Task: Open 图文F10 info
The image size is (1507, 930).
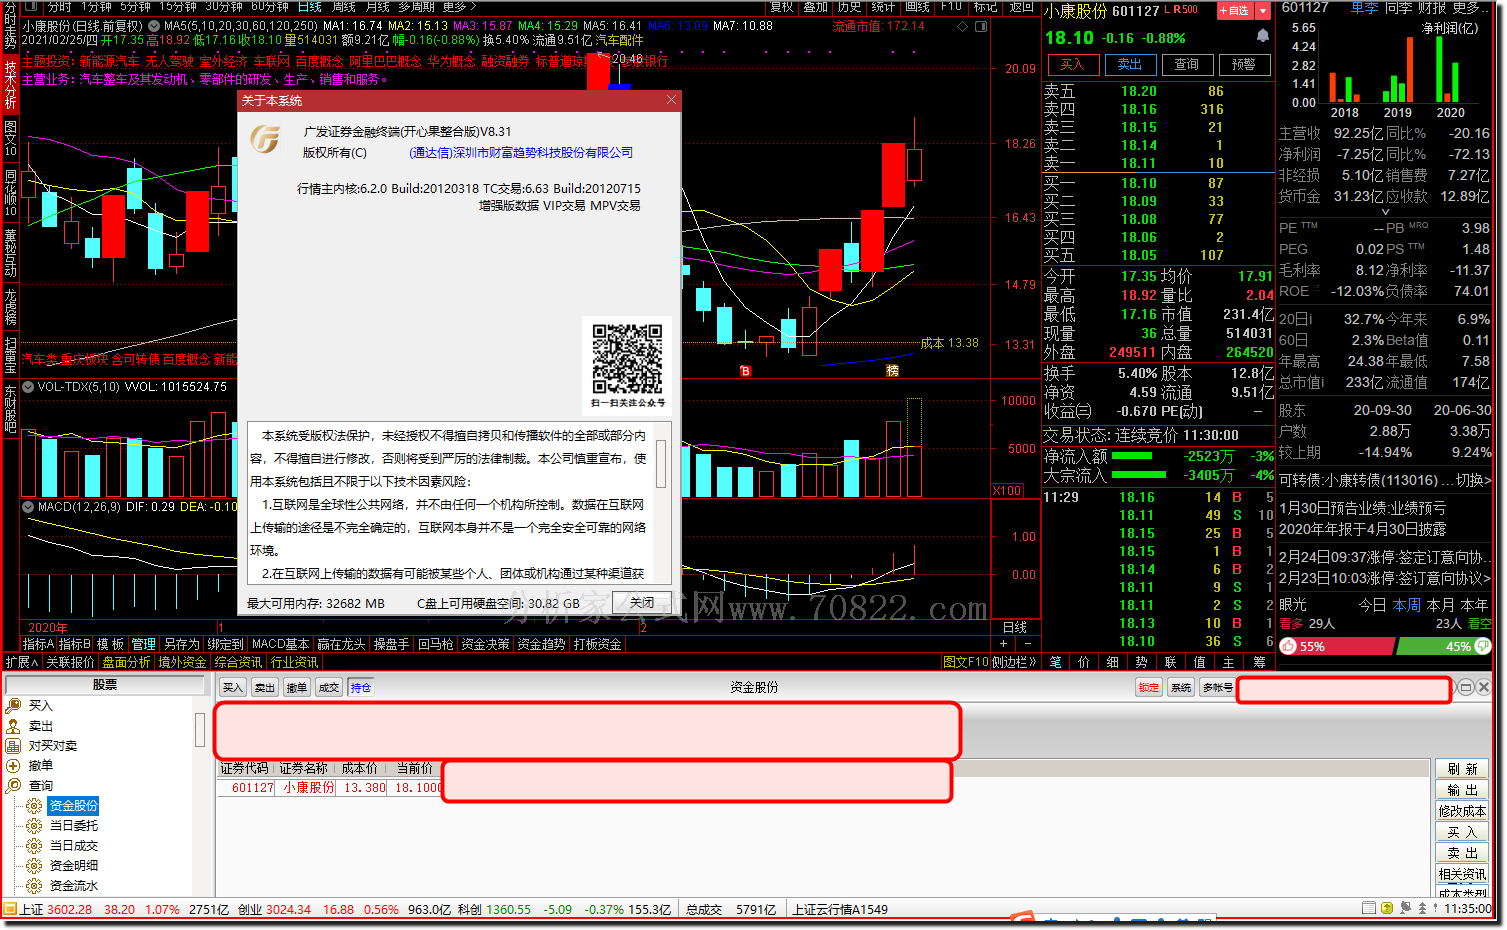Action: [964, 662]
